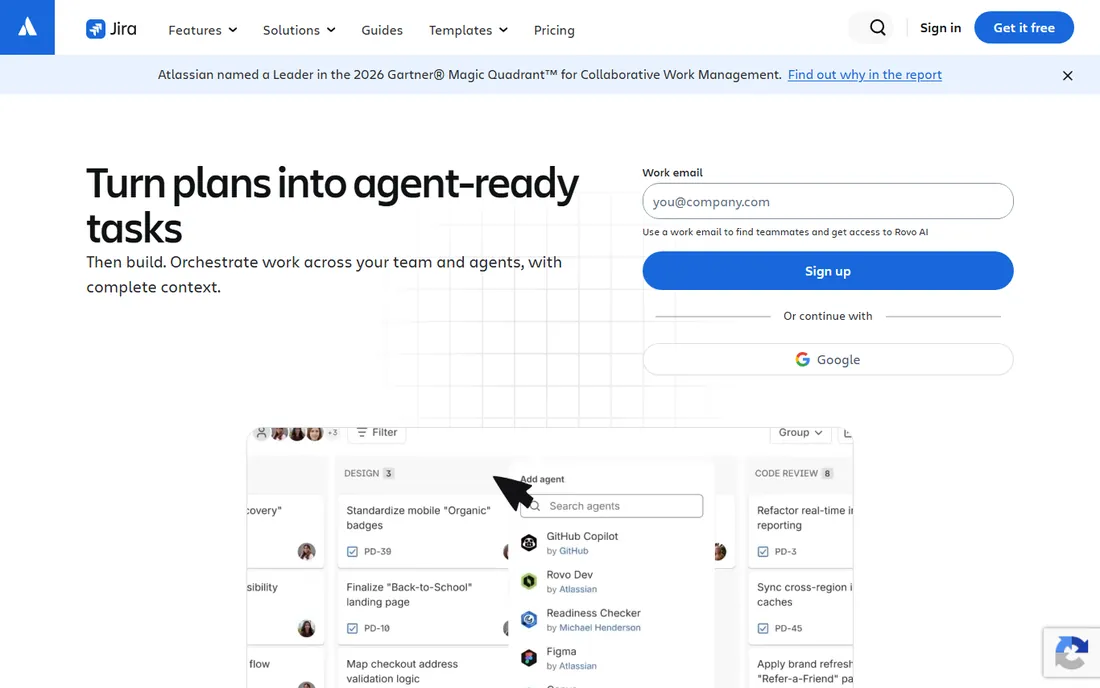
Task: Expand the Solutions menu
Action: tap(299, 30)
